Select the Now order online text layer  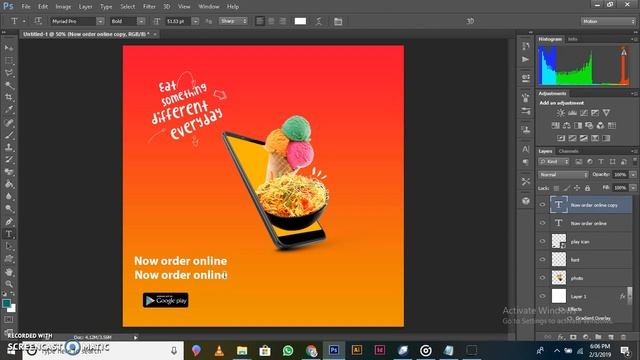coord(588,223)
